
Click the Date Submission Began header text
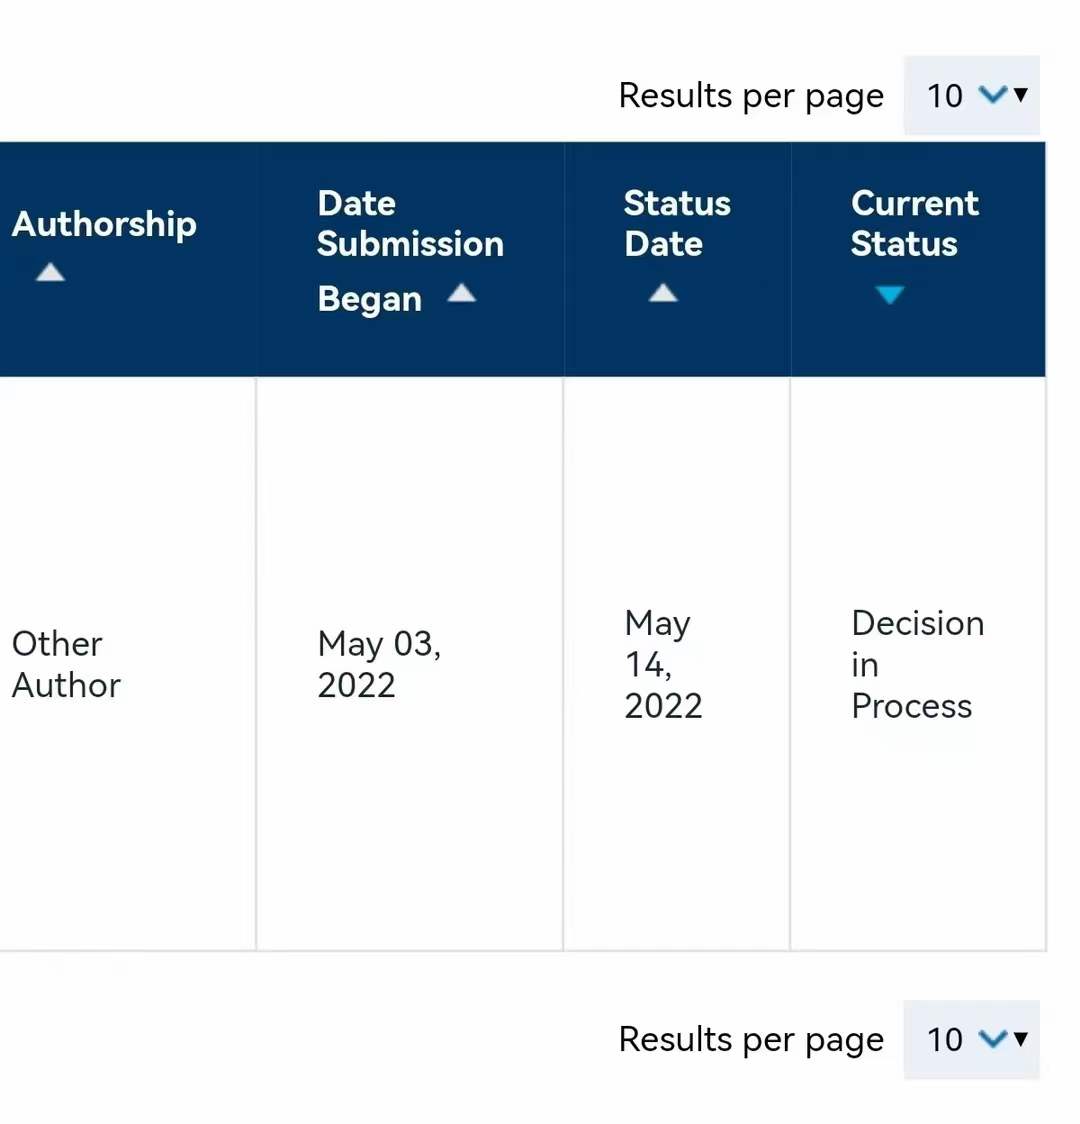pos(410,244)
